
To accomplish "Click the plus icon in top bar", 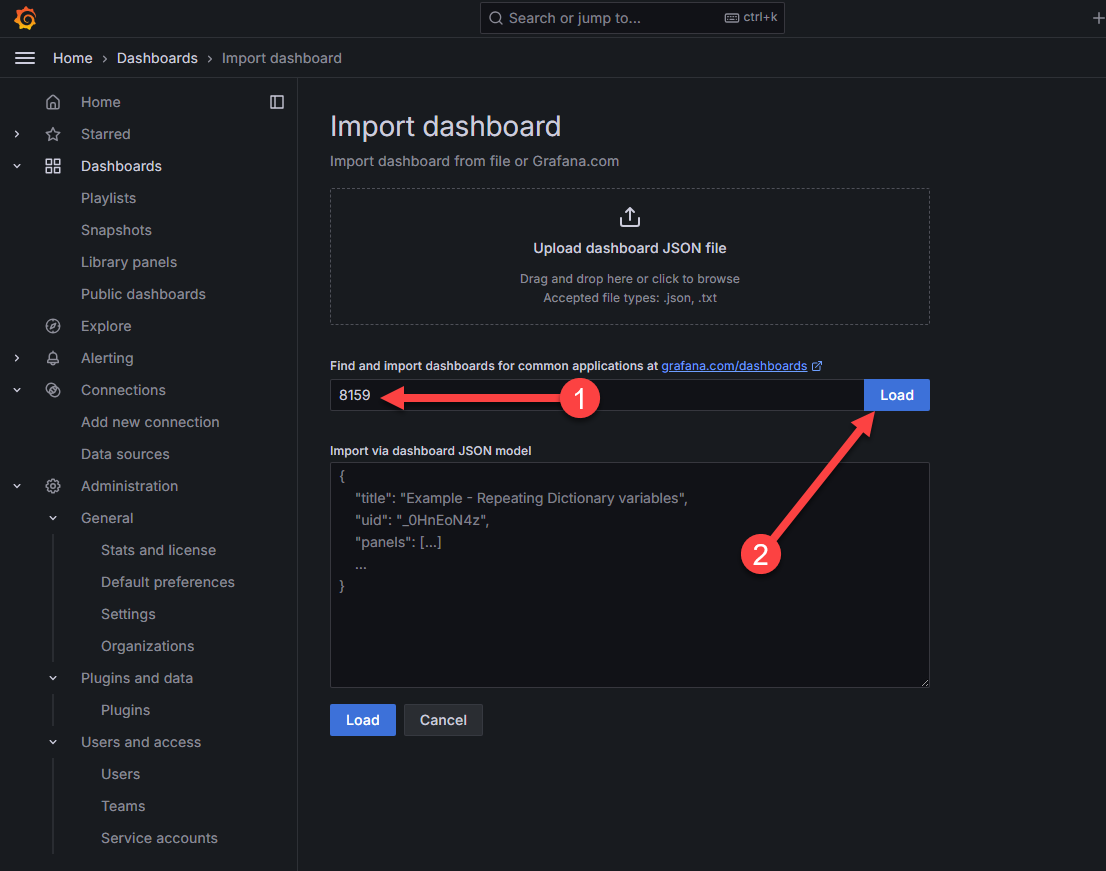I will (x=1098, y=18).
